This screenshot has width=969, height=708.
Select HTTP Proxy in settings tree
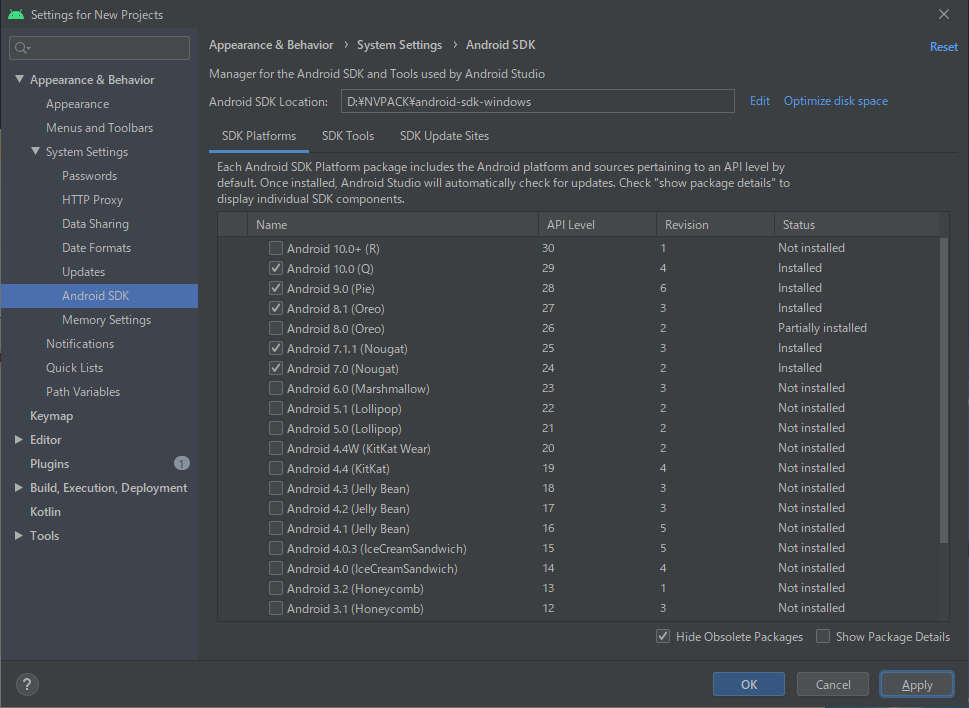coord(93,200)
